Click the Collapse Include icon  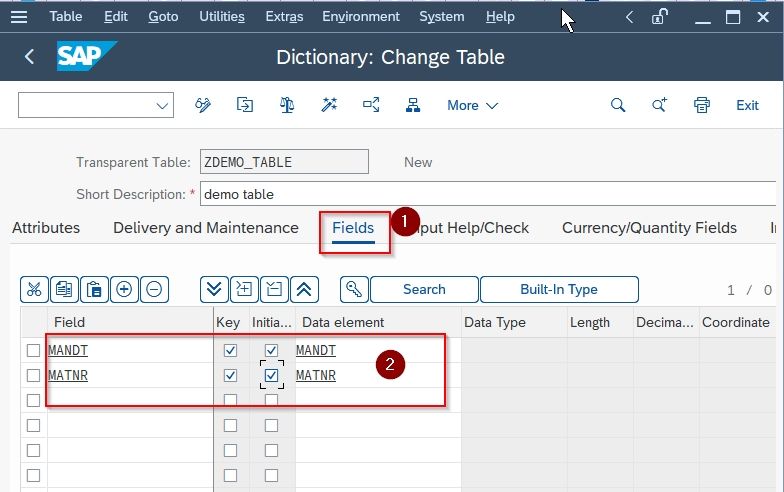click(x=274, y=290)
